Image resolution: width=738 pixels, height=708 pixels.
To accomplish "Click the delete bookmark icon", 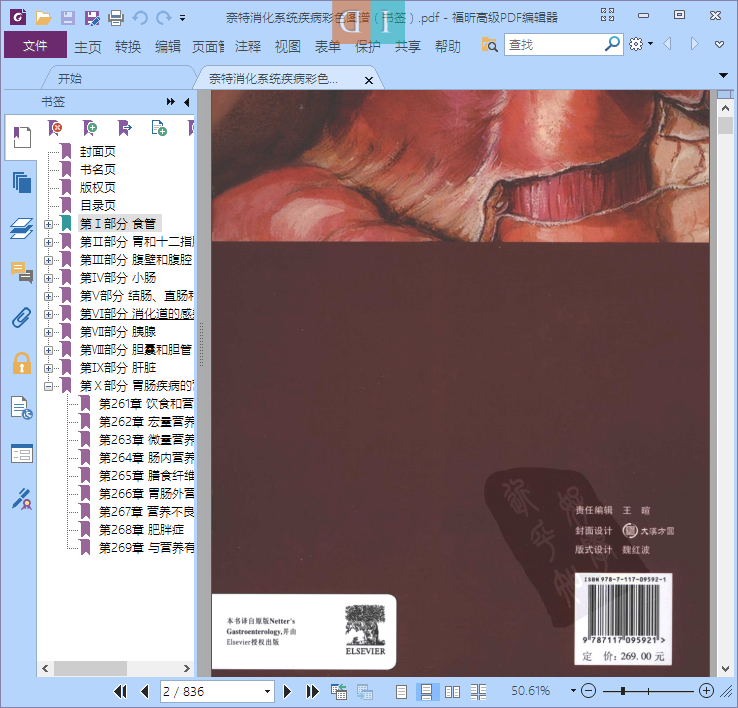I will pos(55,128).
